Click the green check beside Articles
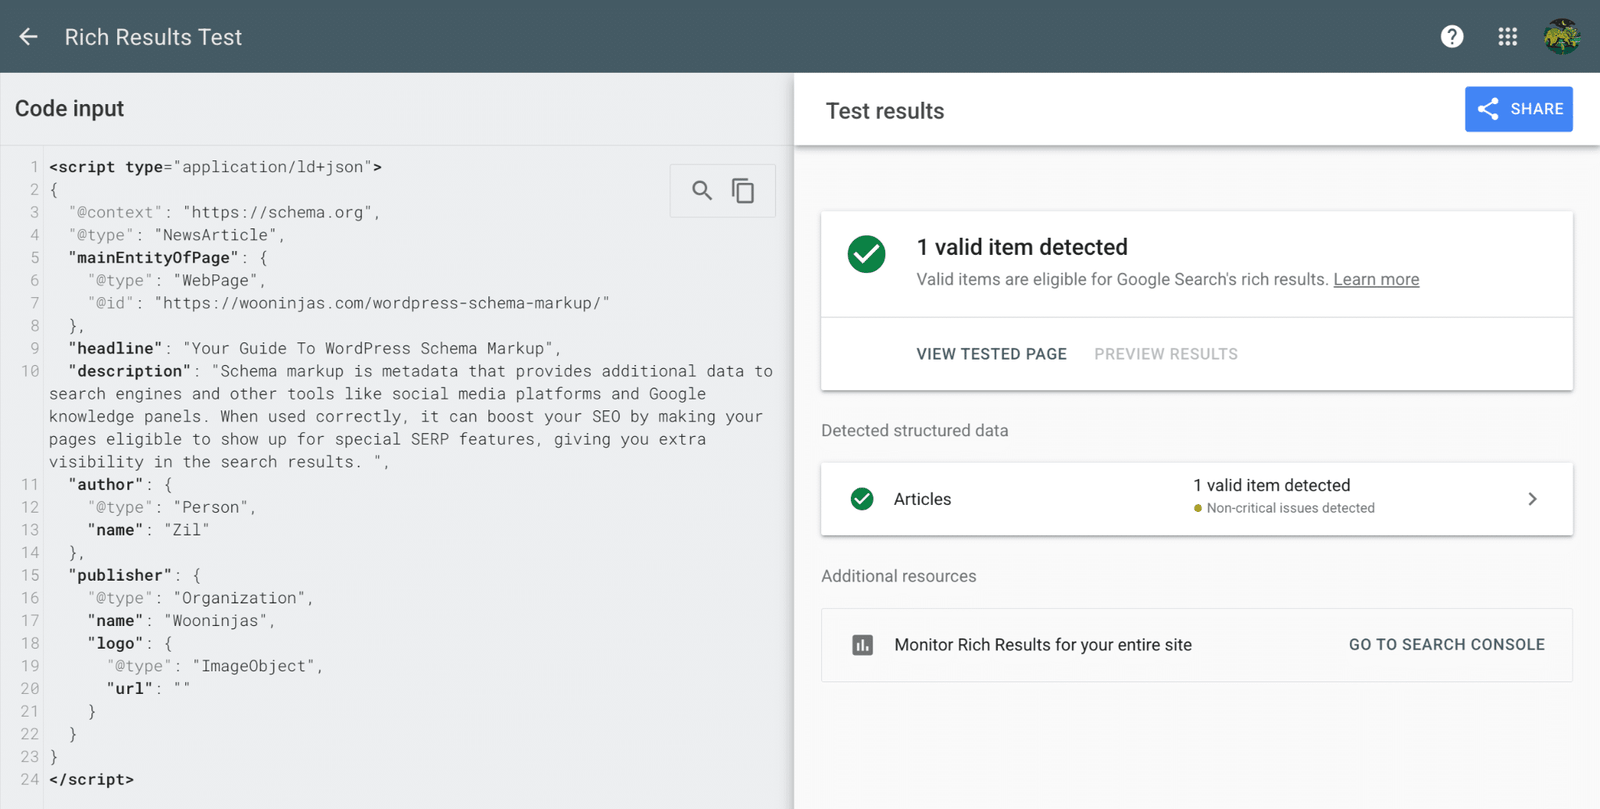 [862, 499]
